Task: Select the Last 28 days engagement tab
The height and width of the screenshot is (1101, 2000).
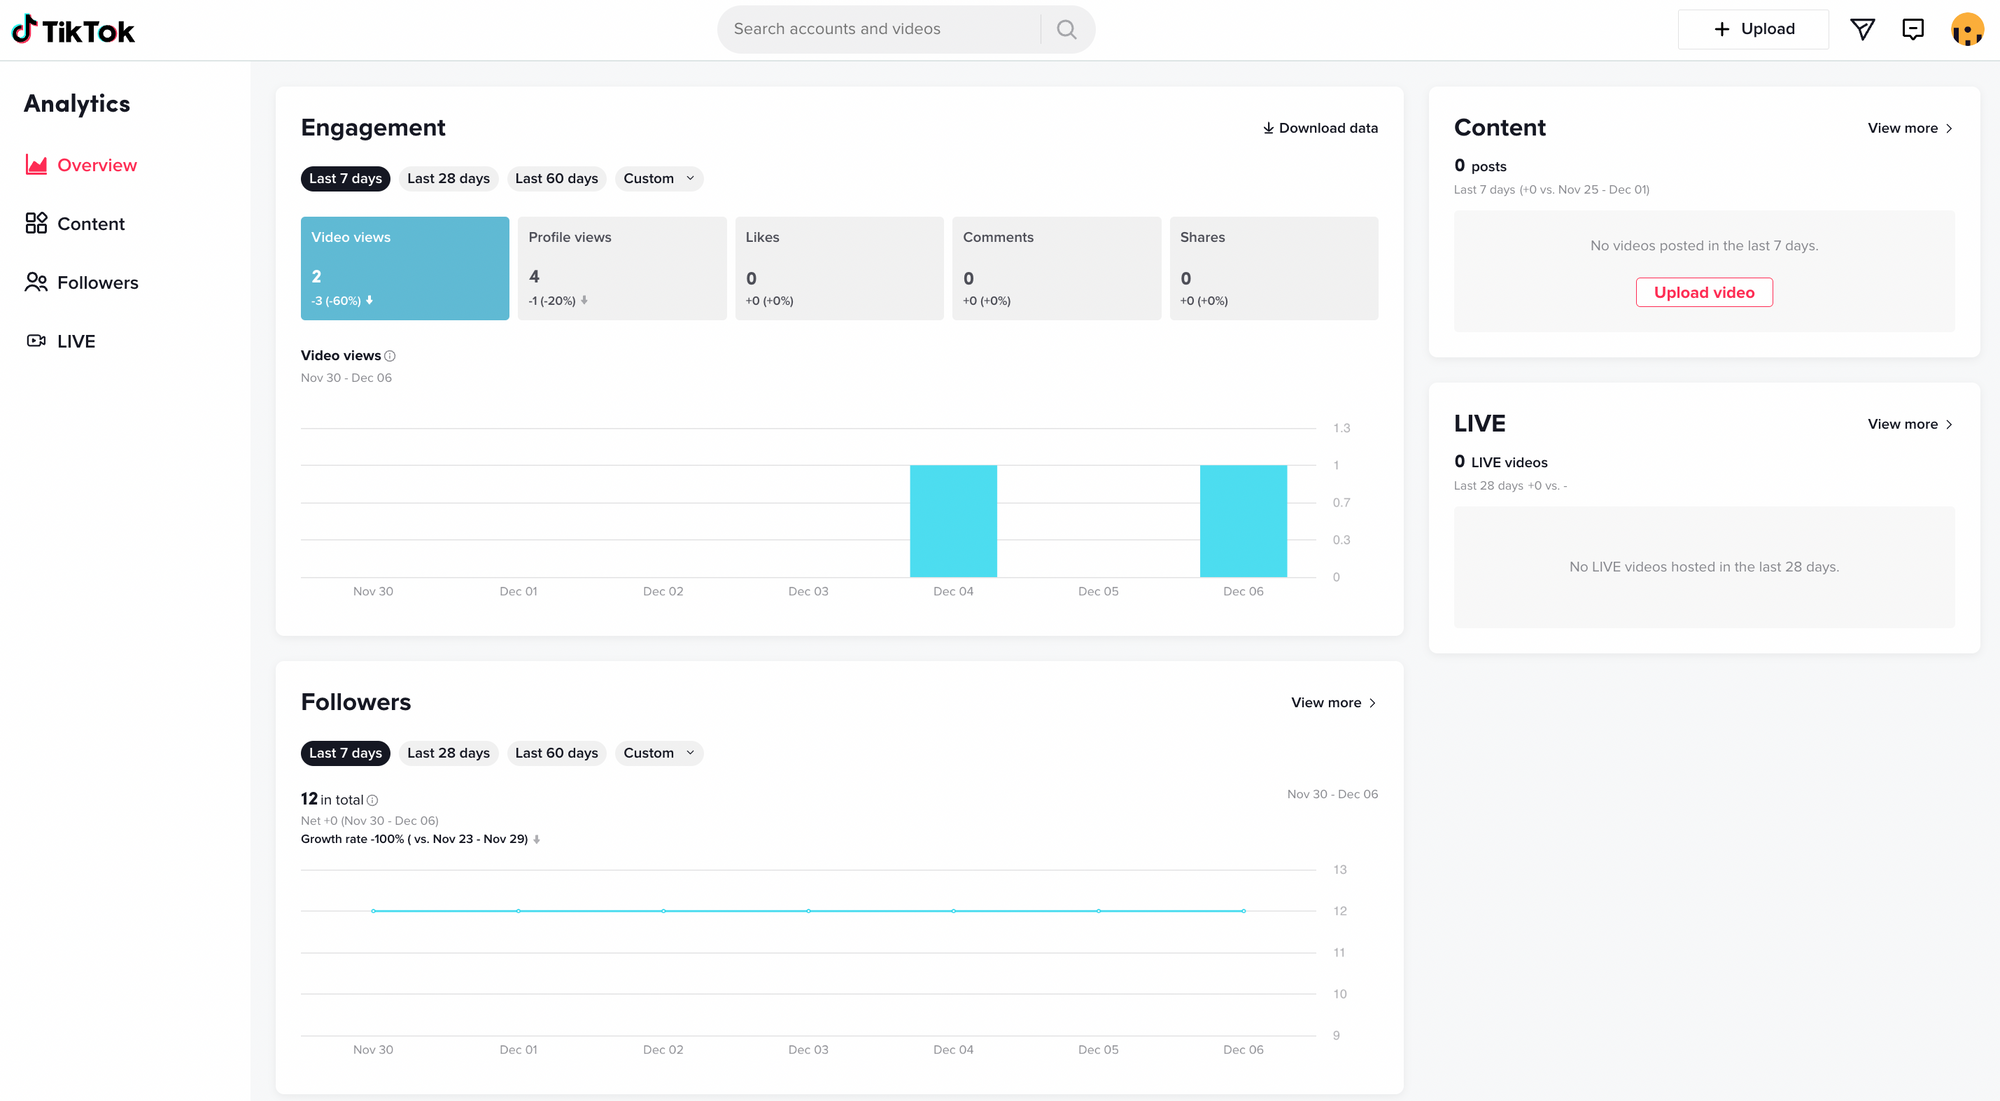Action: tap(449, 179)
